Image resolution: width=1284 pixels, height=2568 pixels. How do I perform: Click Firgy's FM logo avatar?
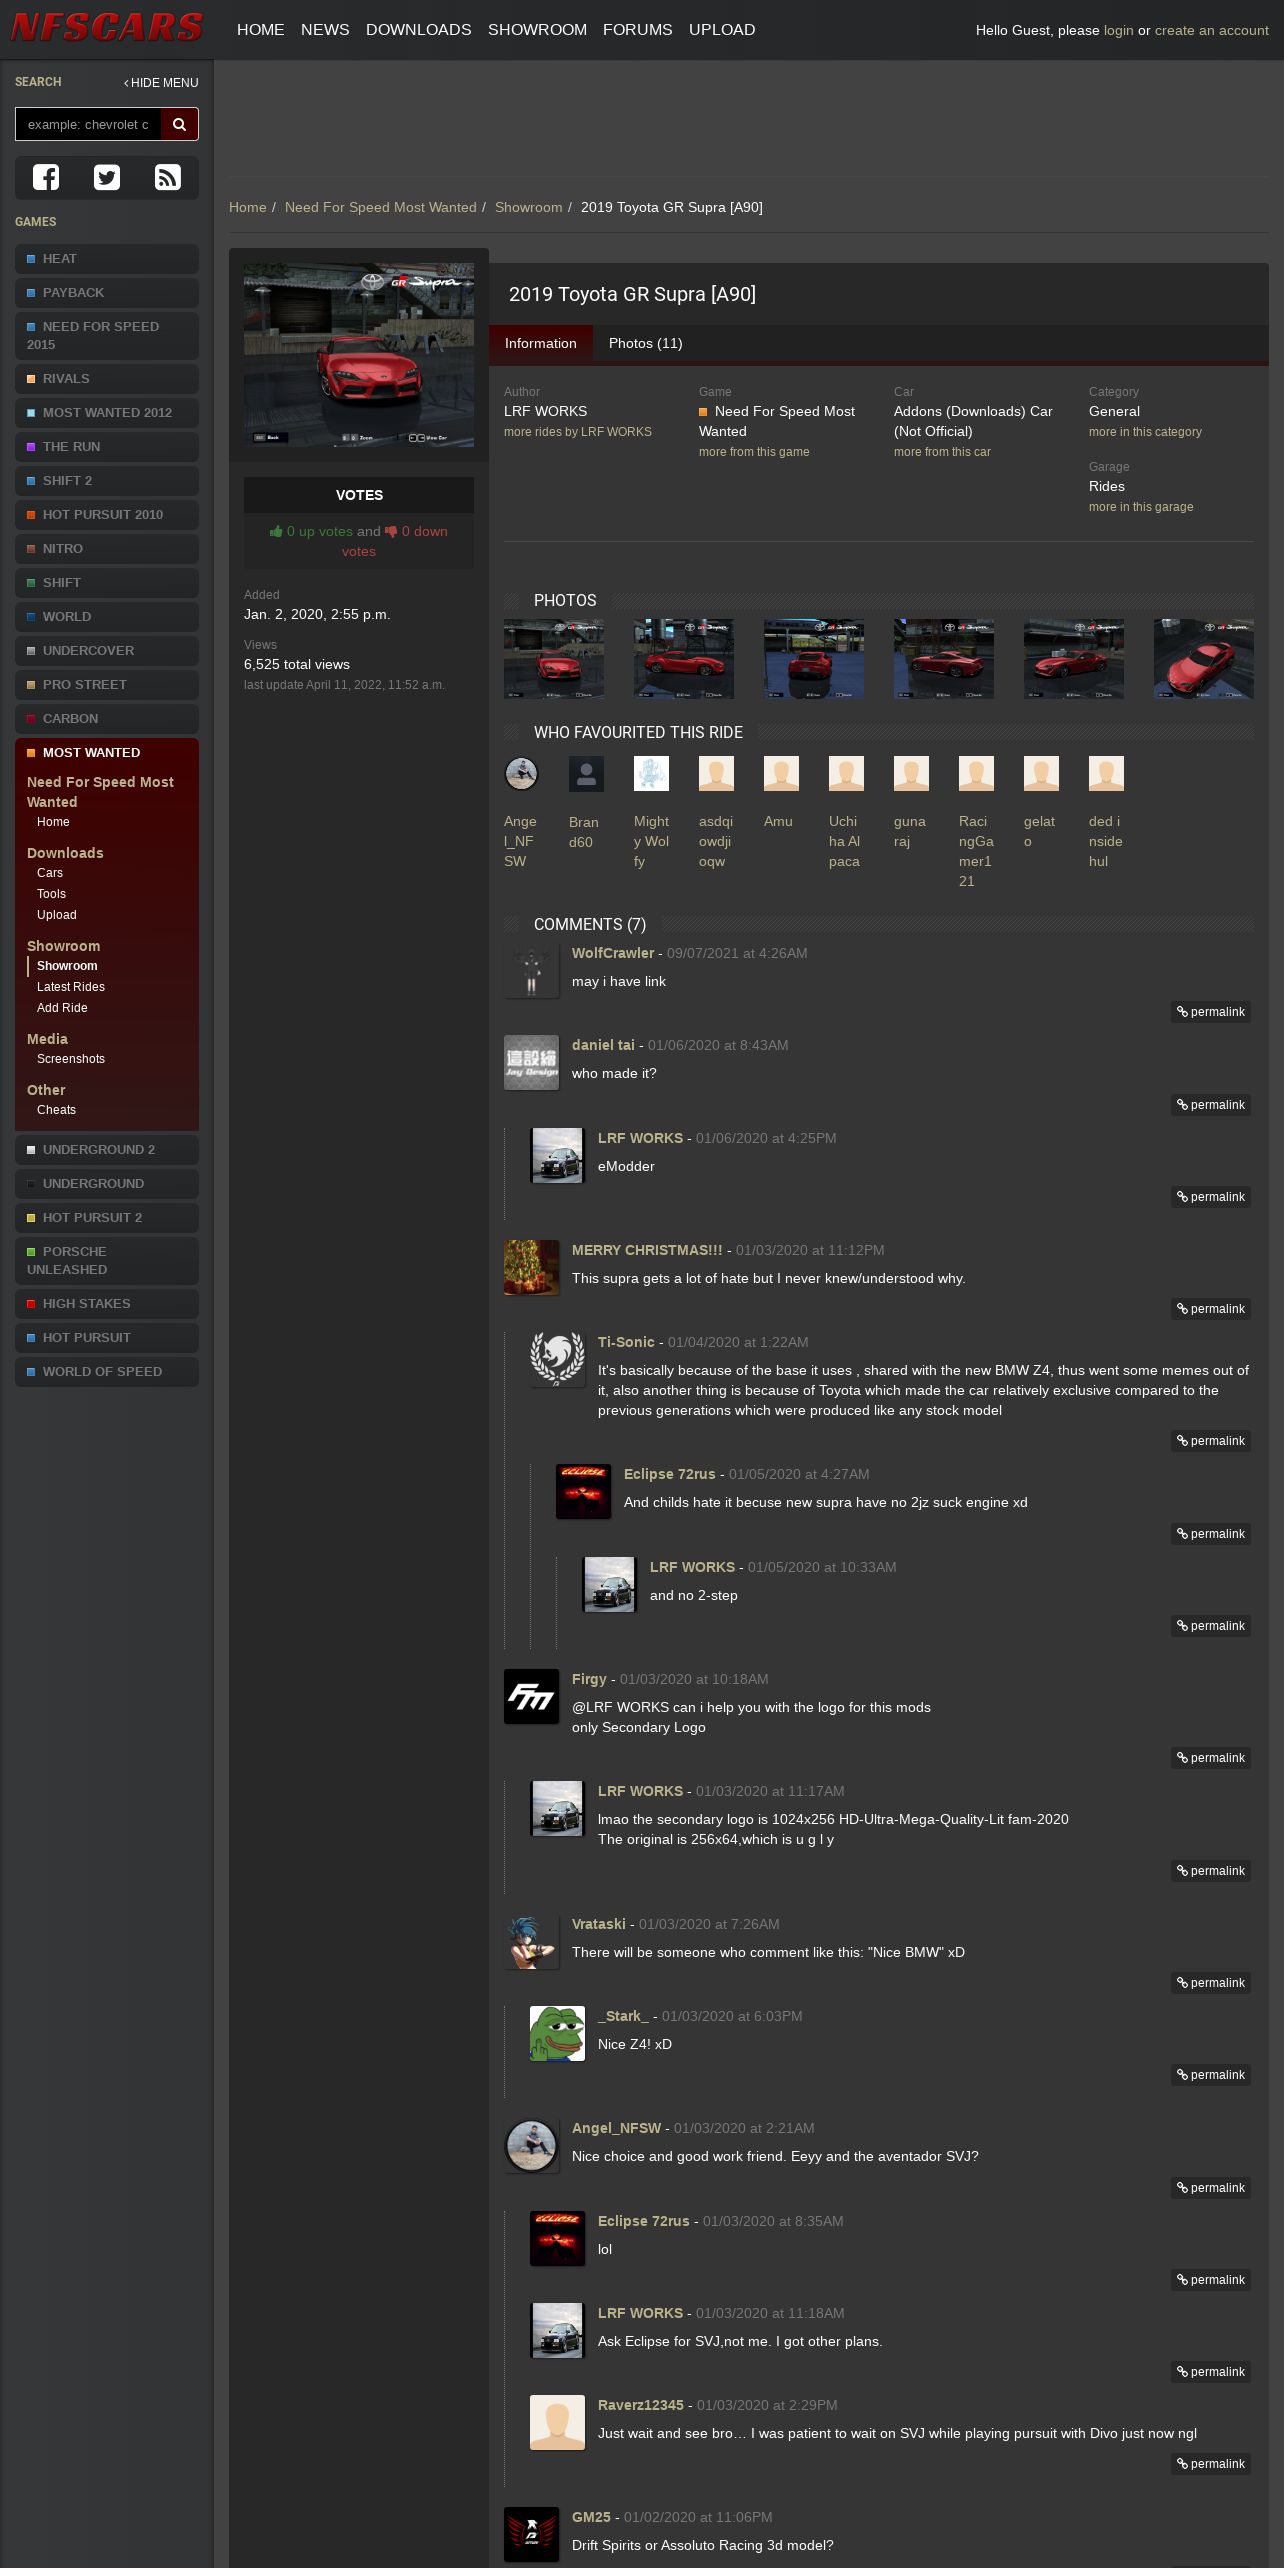coord(531,1696)
